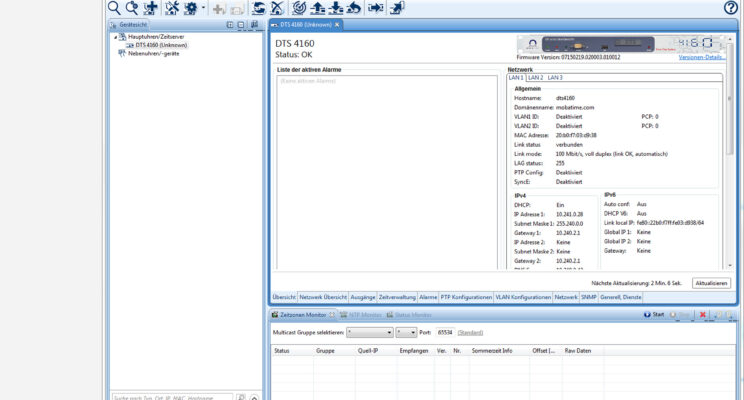Open the Ausgänge tab
Image resolution: width=744 pixels, height=400 pixels.
[363, 297]
